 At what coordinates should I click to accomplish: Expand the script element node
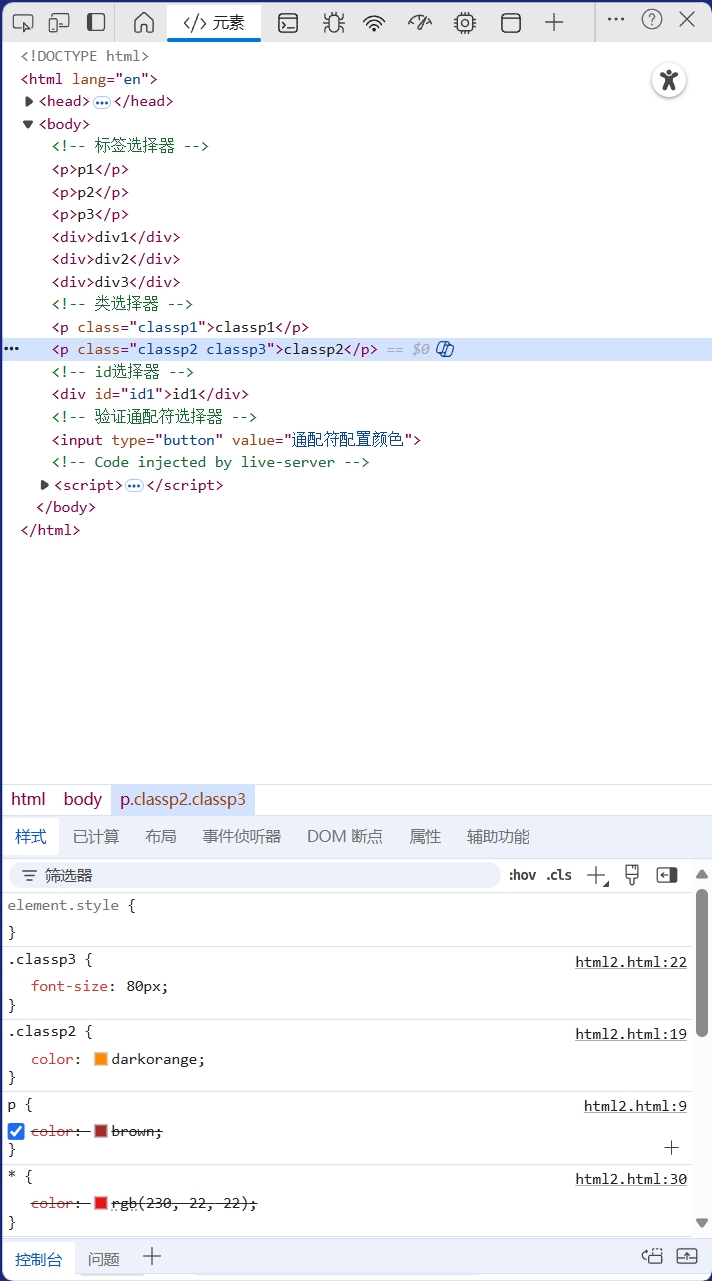tap(44, 485)
